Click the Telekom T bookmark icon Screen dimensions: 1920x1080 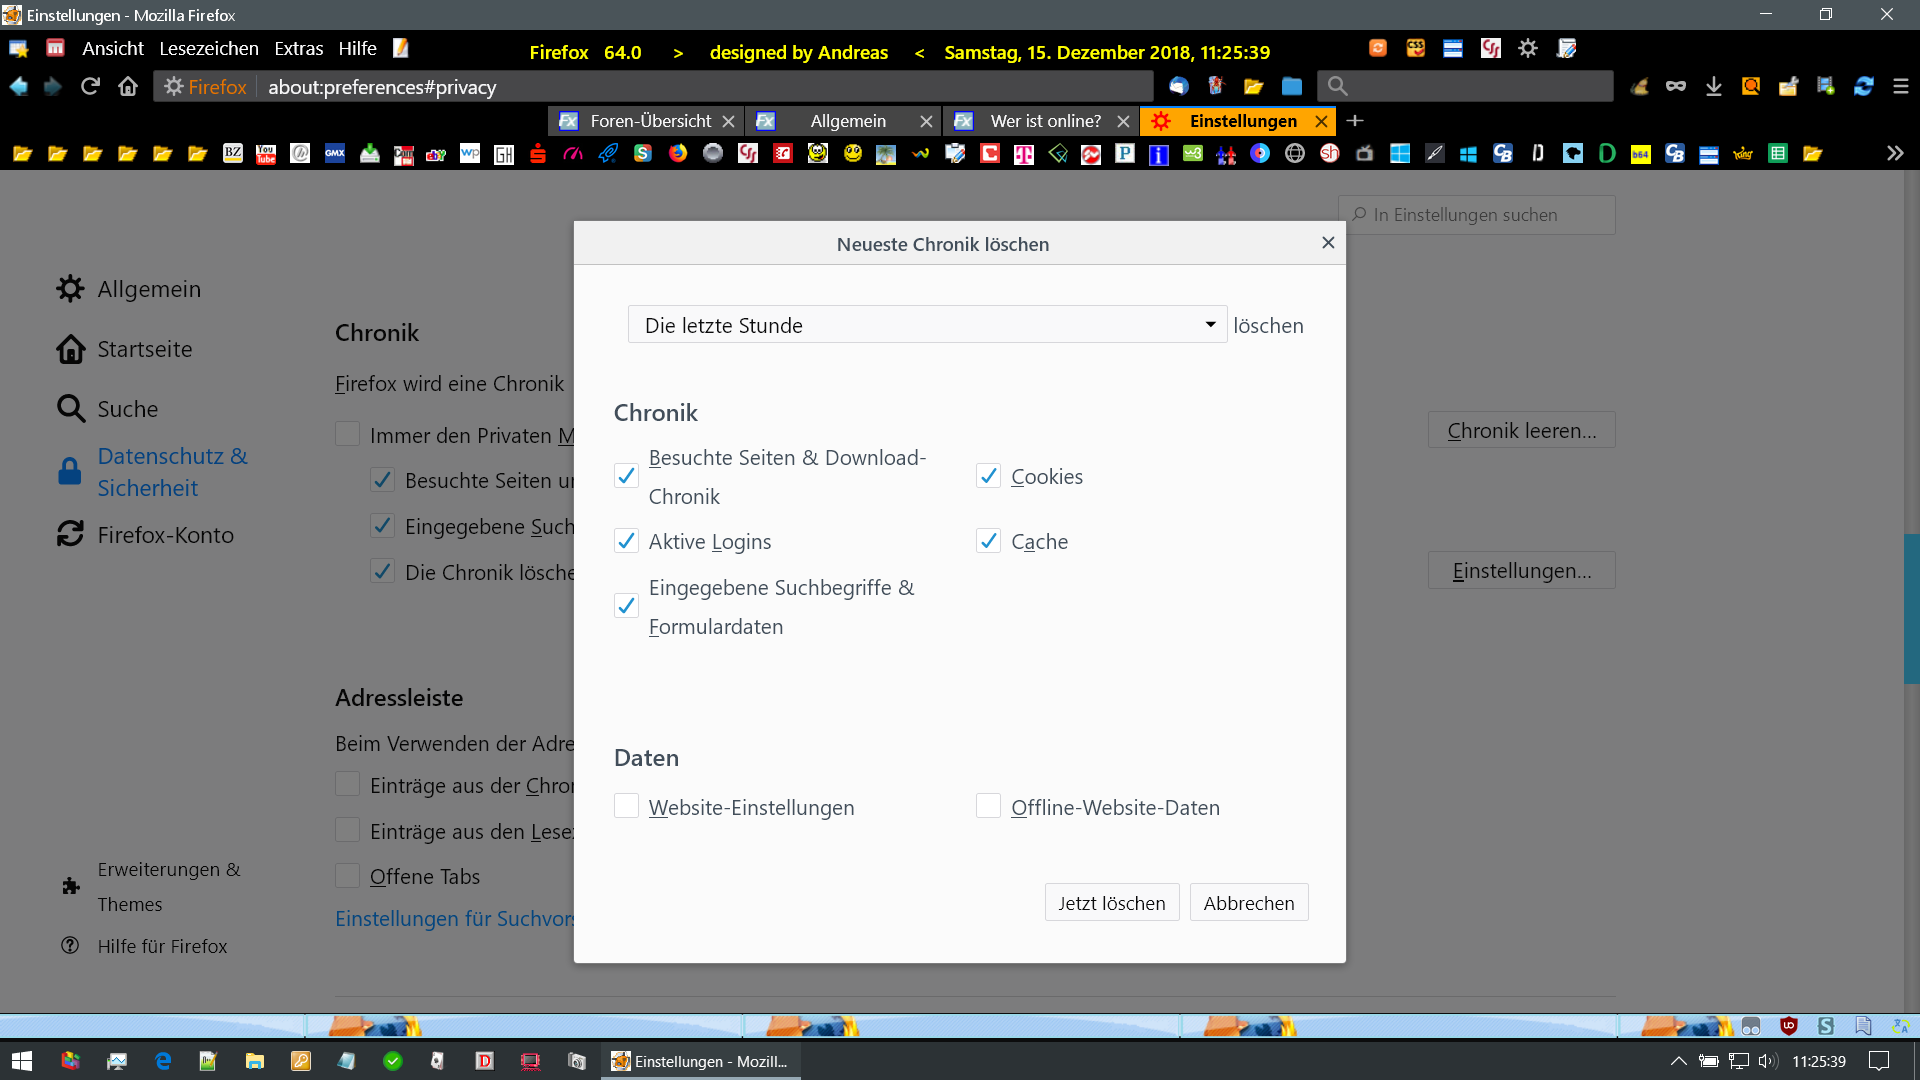coord(1023,154)
